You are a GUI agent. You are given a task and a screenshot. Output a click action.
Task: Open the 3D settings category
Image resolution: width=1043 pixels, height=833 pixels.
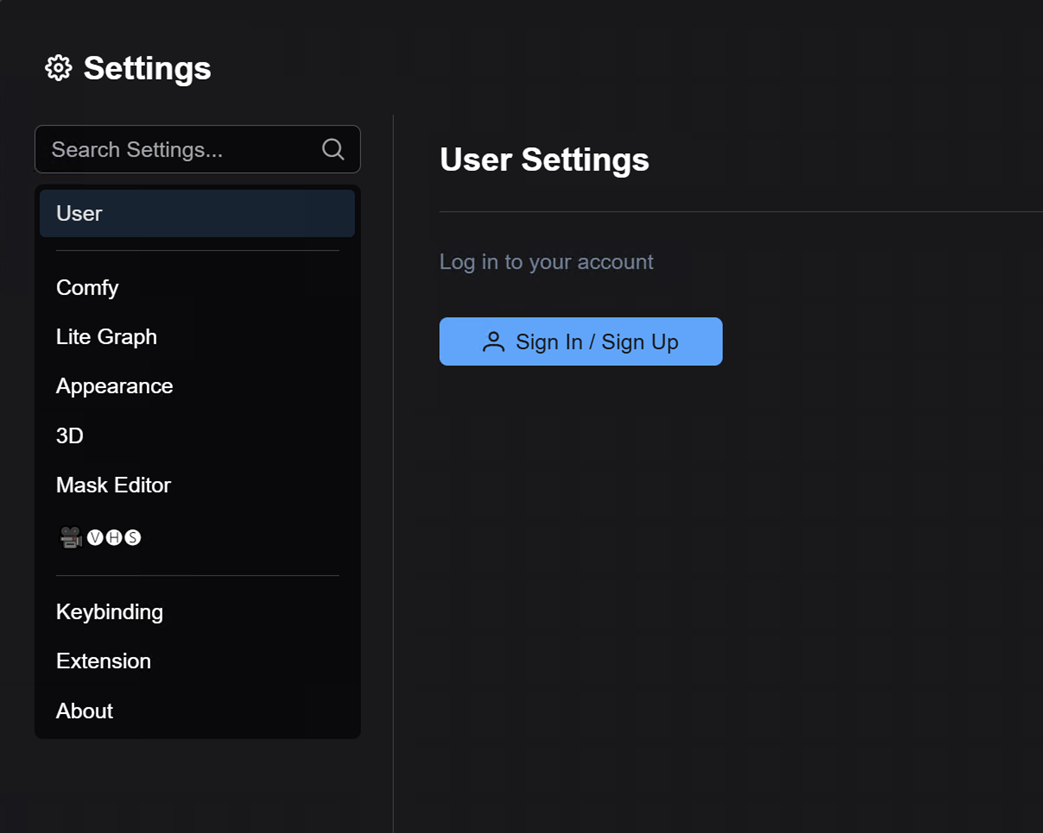point(198,436)
